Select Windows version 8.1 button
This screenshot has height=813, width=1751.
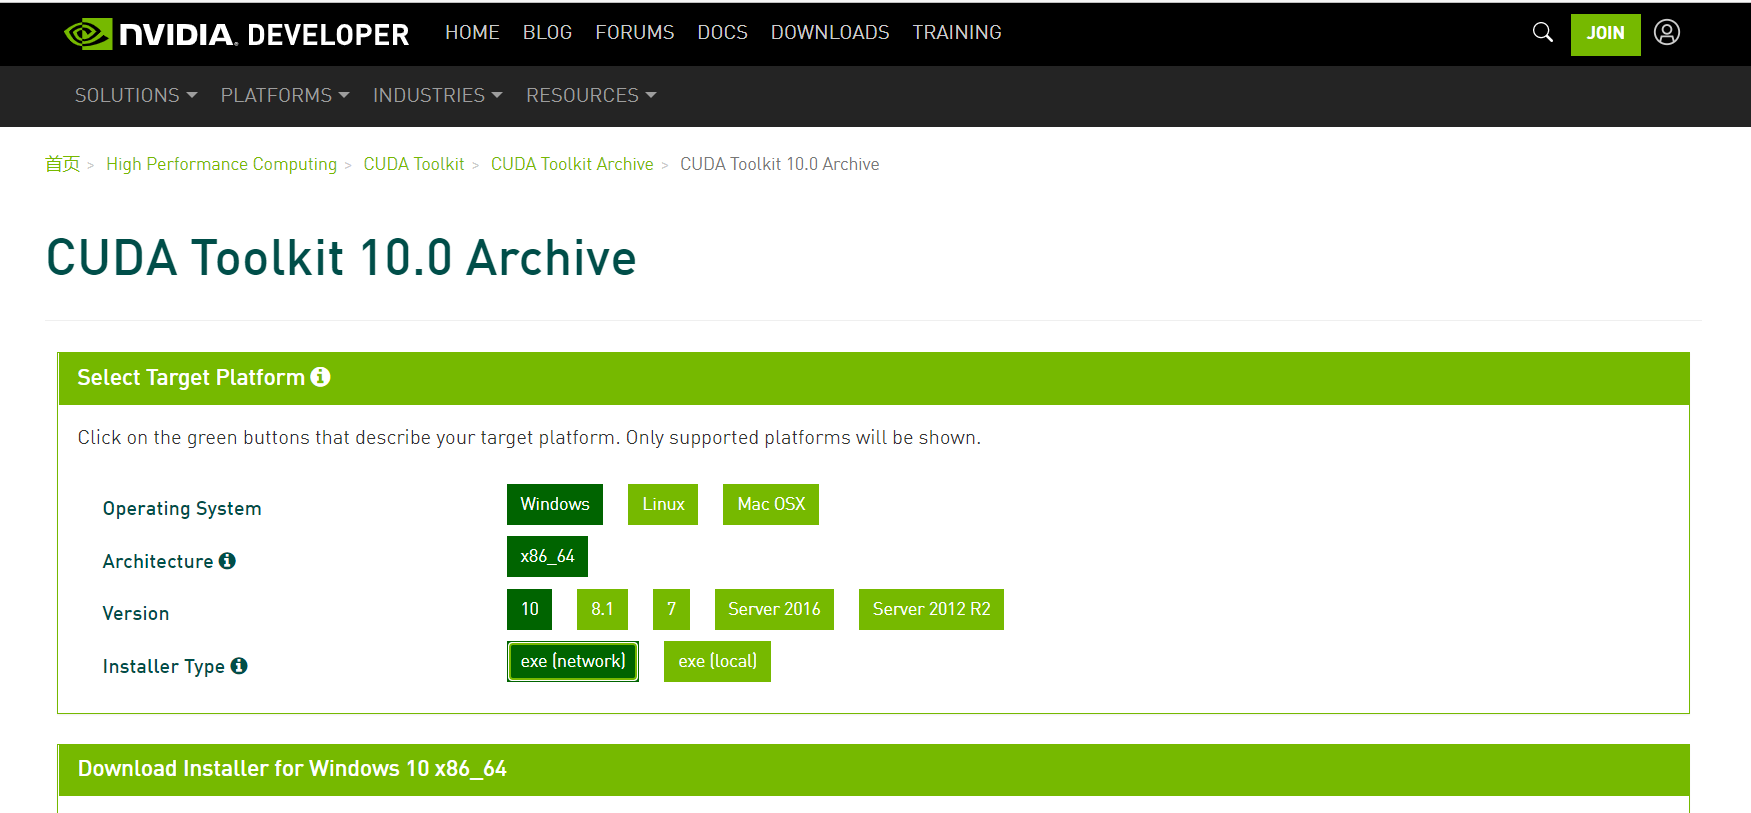coord(602,609)
